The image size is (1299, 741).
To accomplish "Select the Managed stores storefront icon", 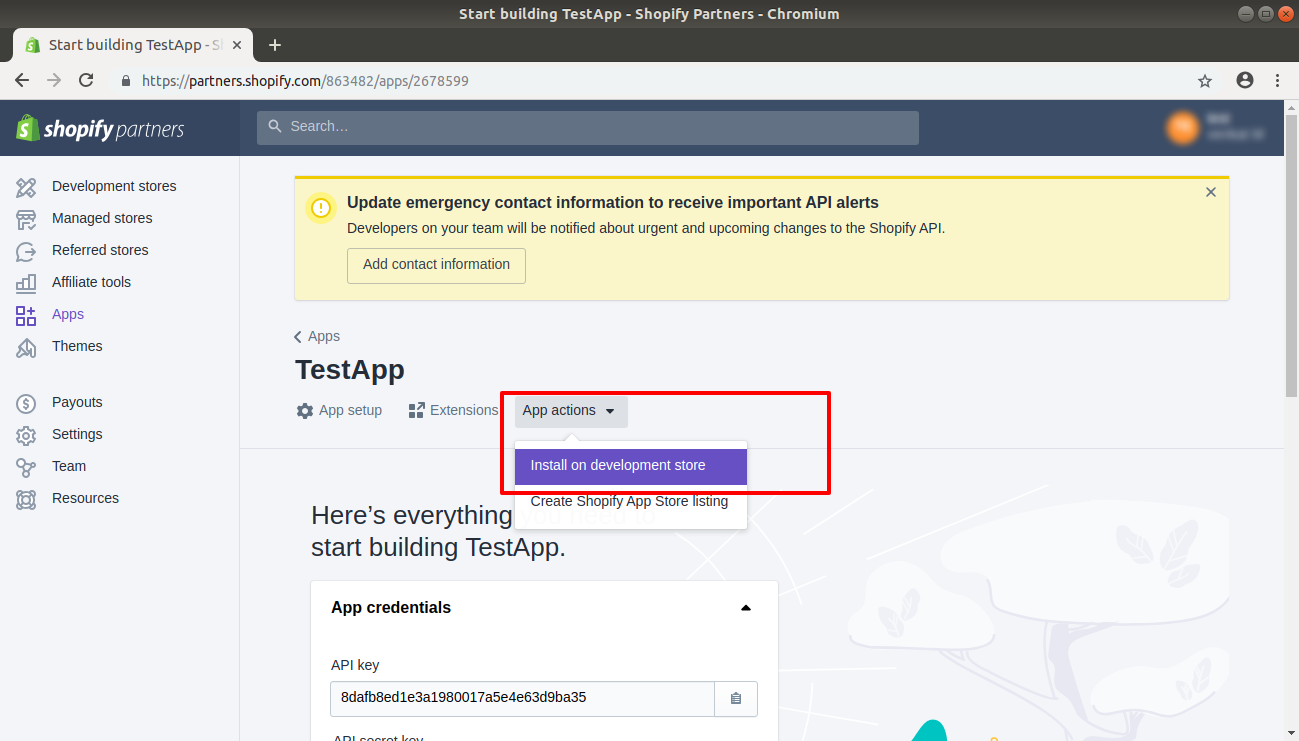I will pyautogui.click(x=26, y=219).
